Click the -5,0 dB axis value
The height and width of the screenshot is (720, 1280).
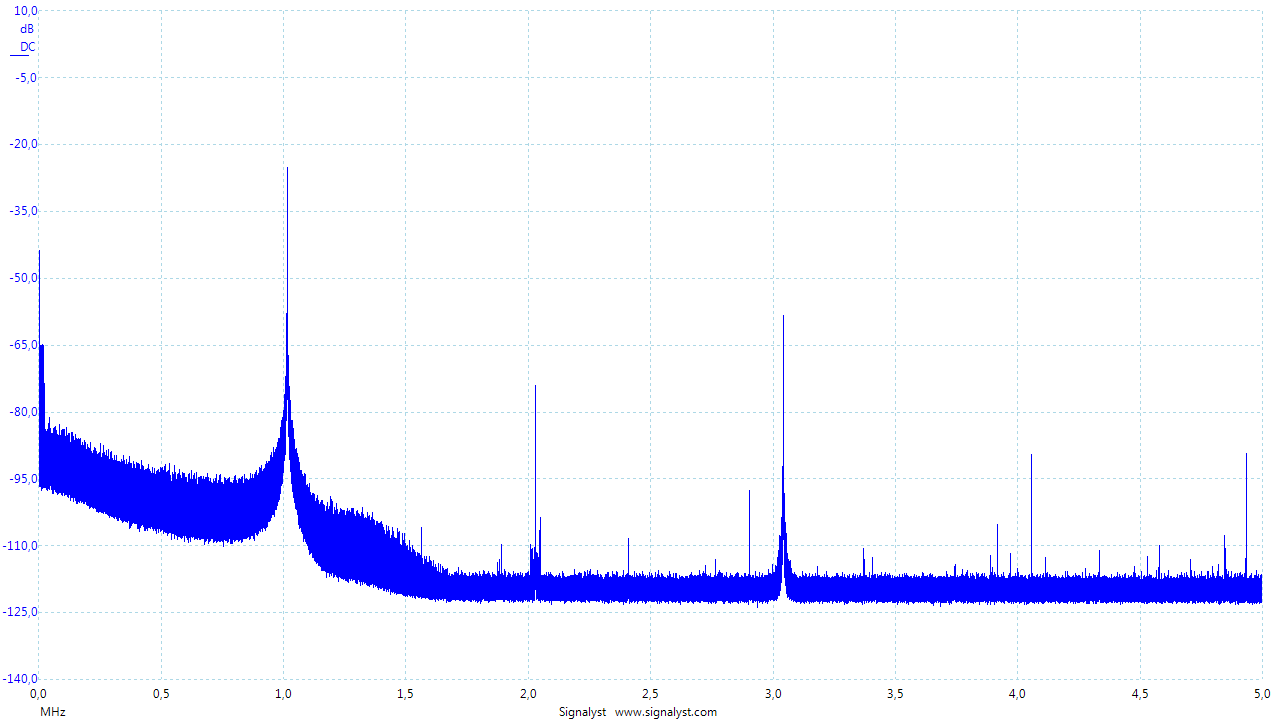tap(24, 78)
